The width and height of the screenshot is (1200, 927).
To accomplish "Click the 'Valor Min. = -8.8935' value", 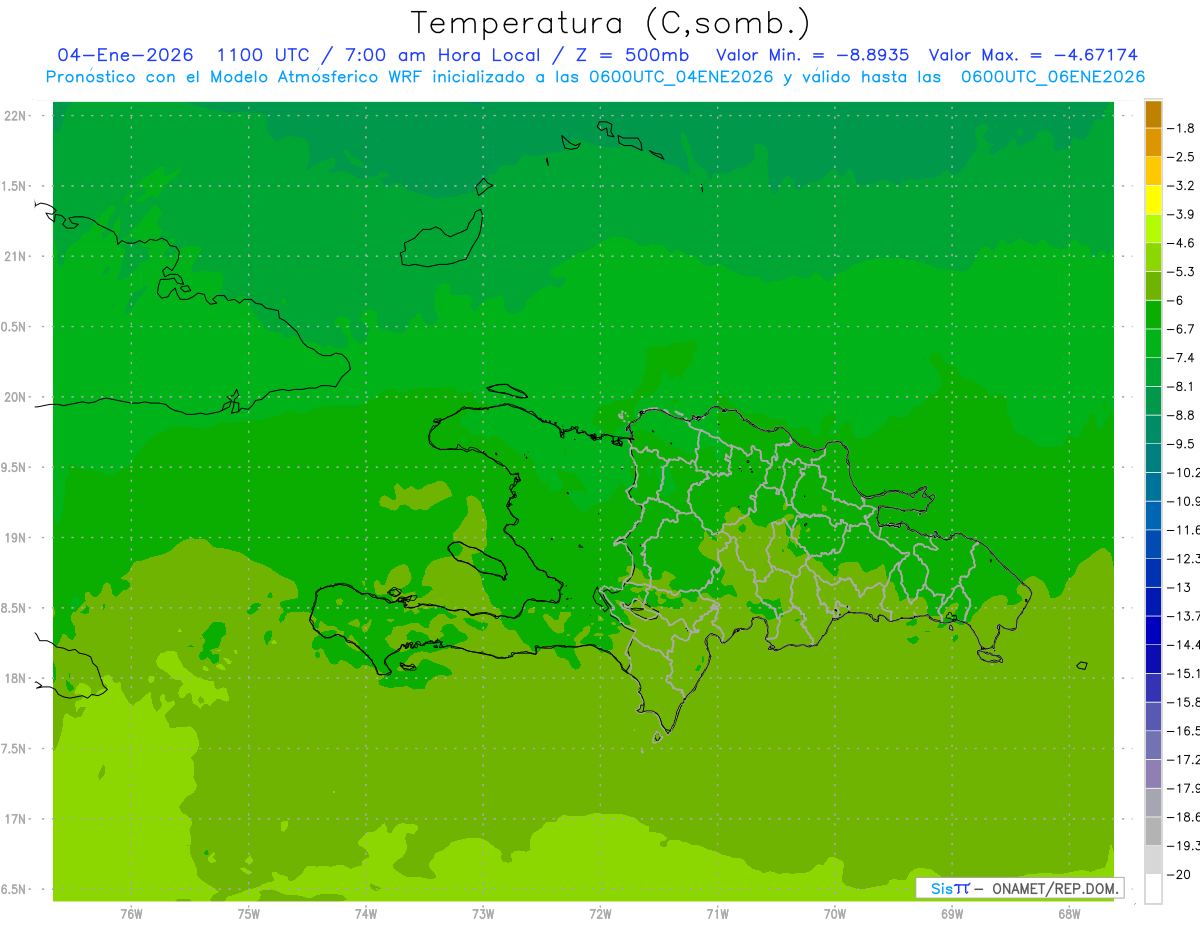I will [813, 55].
